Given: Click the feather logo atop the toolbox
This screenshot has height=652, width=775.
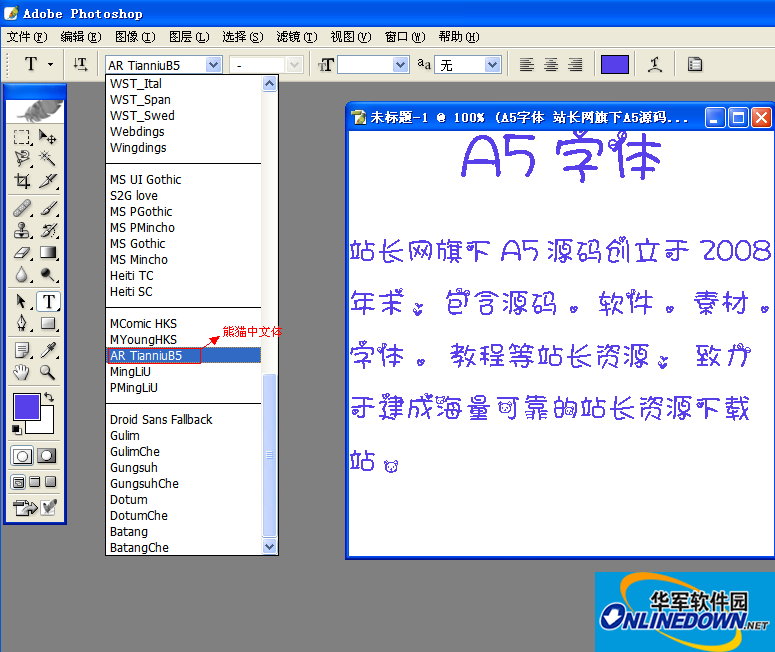Looking at the screenshot, I should point(35,111).
